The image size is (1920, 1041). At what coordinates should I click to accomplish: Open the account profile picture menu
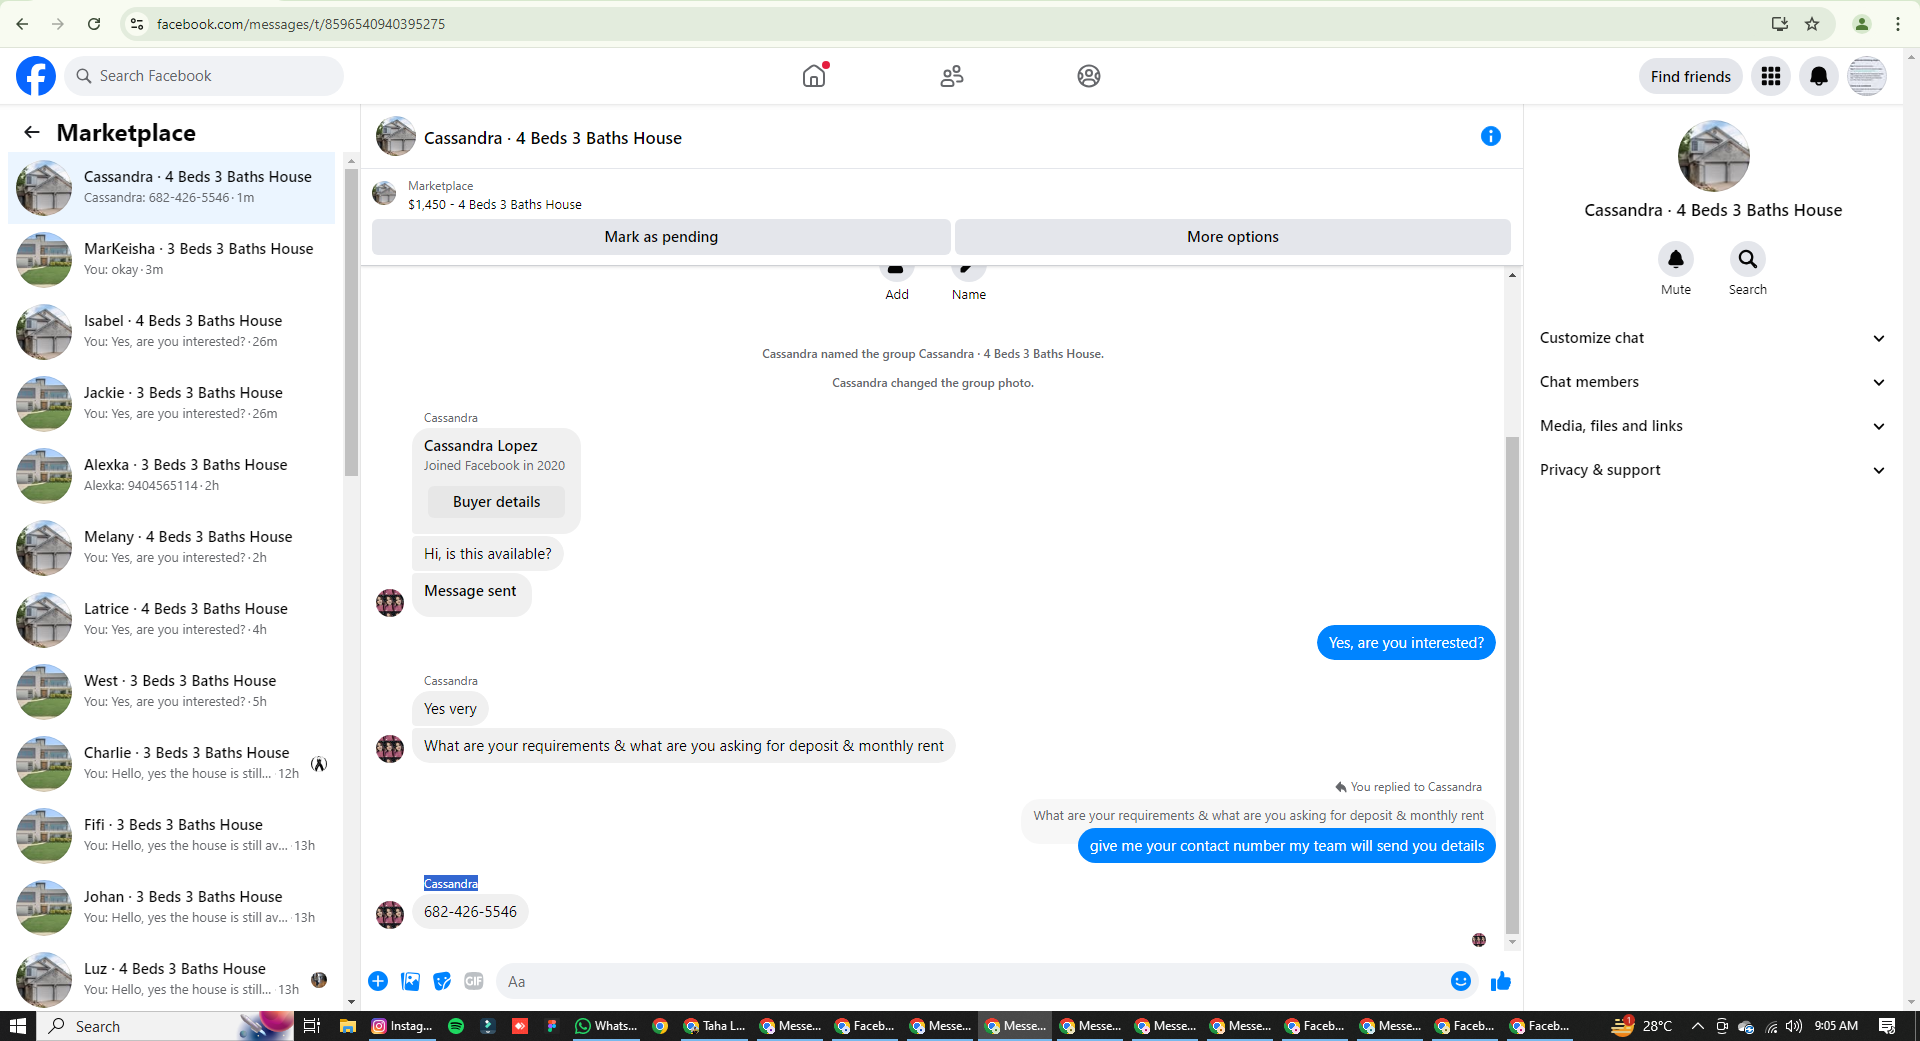(1867, 76)
